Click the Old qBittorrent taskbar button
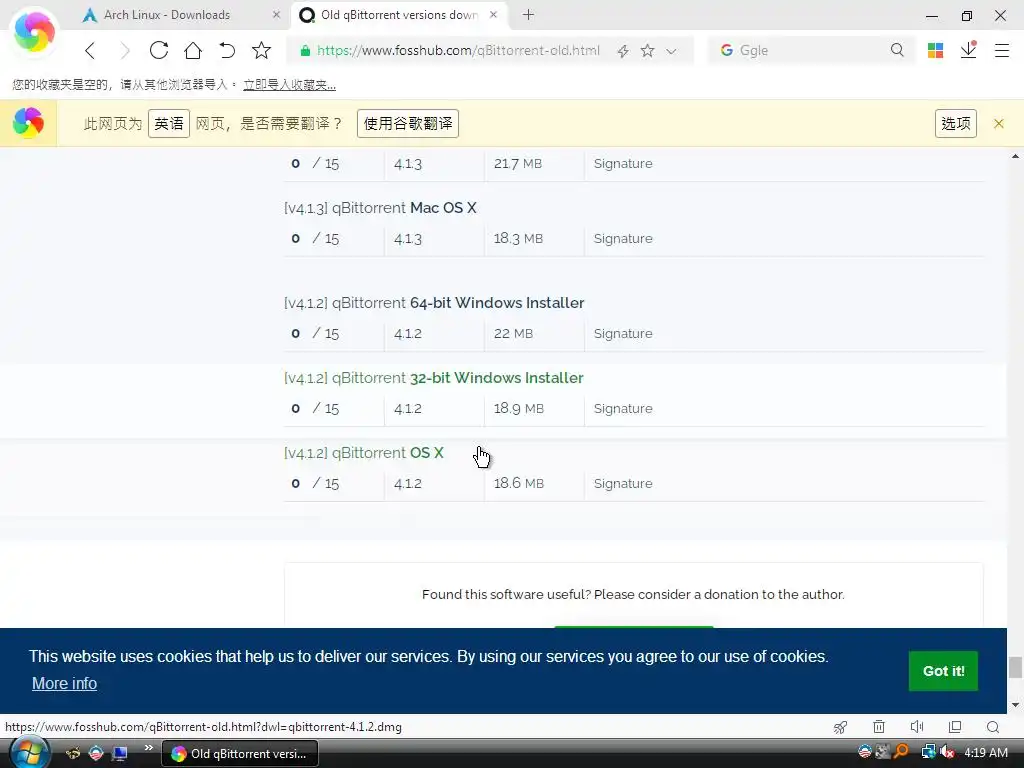The height and width of the screenshot is (768, 1024). 240,754
